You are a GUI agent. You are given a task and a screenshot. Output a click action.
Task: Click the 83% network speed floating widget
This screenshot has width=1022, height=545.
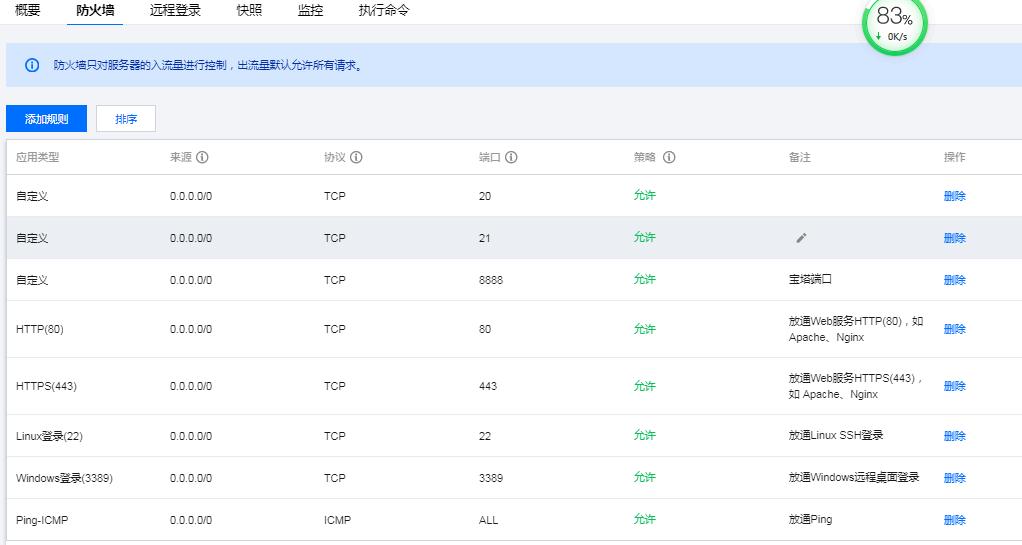pos(894,25)
